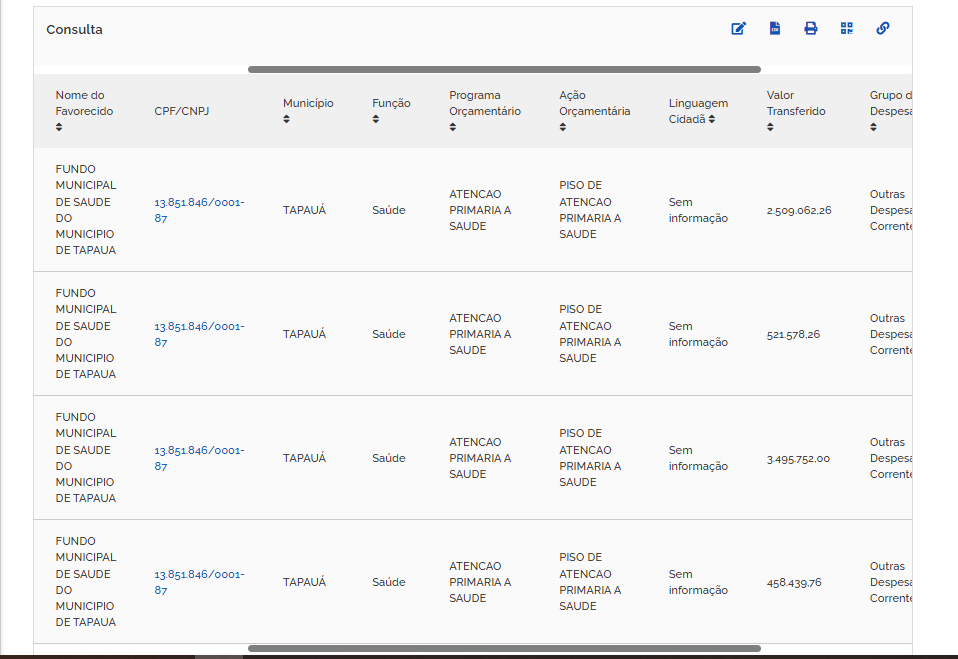This screenshot has height=659, width=958.
Task: Open CNPJ link in the fourth row
Action: 199,582
